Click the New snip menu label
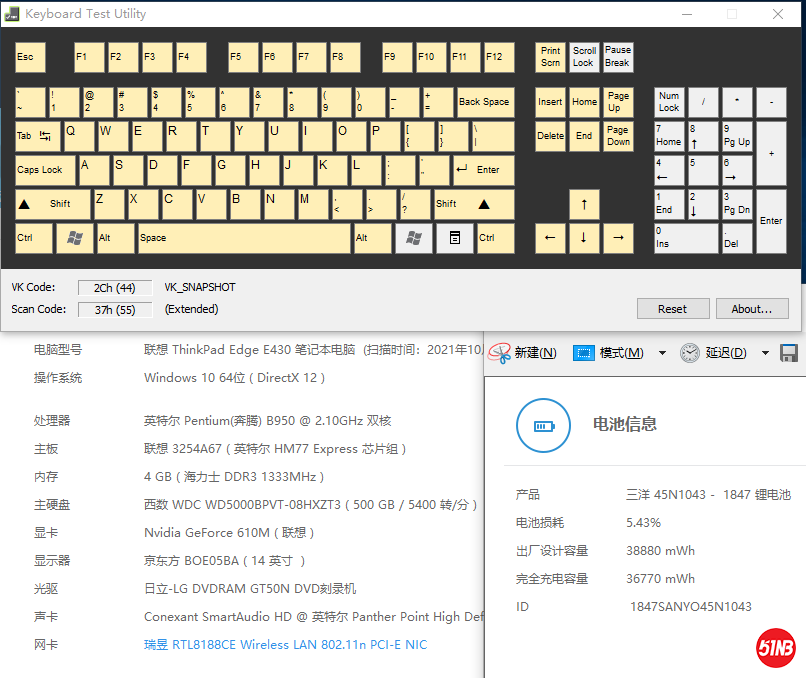Screen dimensions: 806x678 (536, 353)
